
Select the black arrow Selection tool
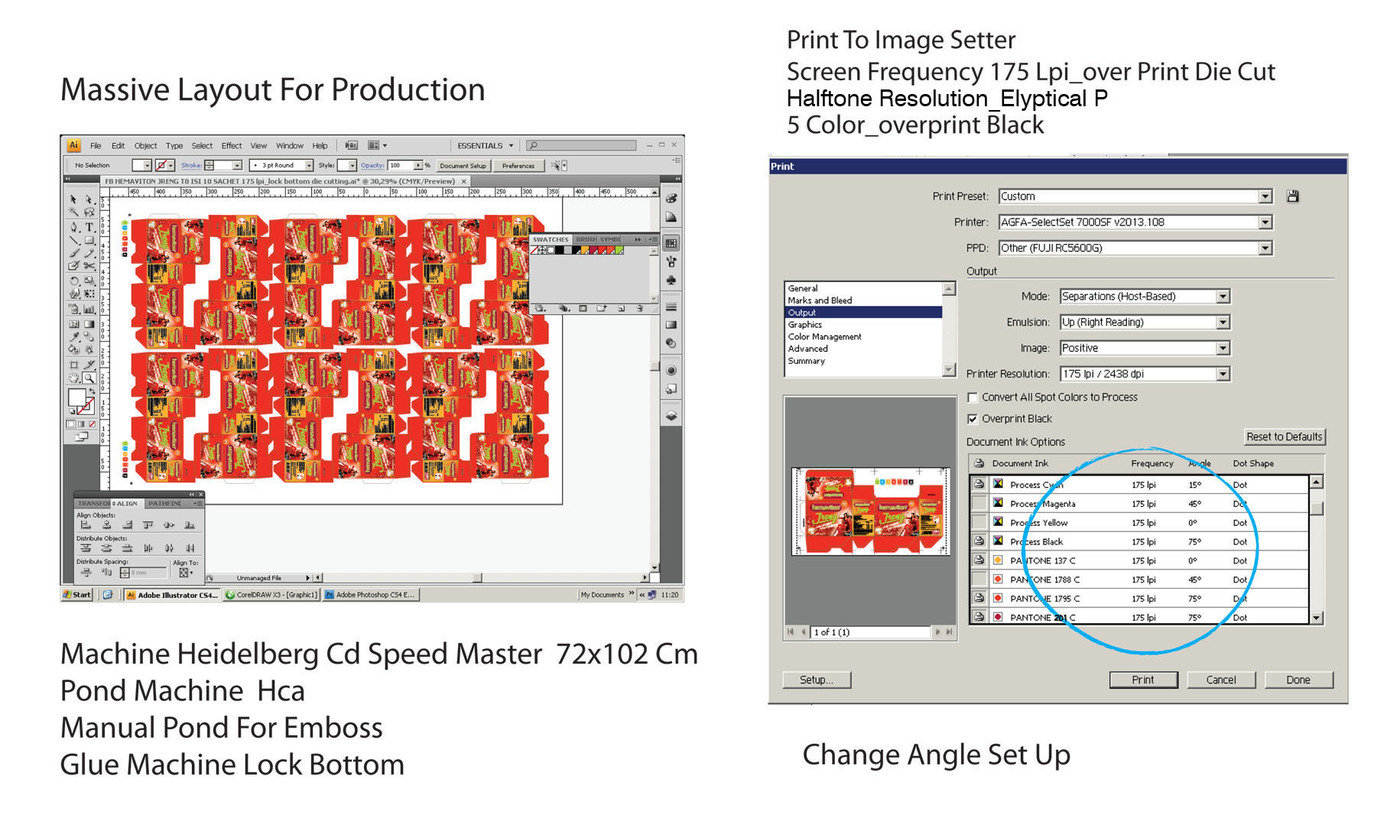[x=73, y=199]
